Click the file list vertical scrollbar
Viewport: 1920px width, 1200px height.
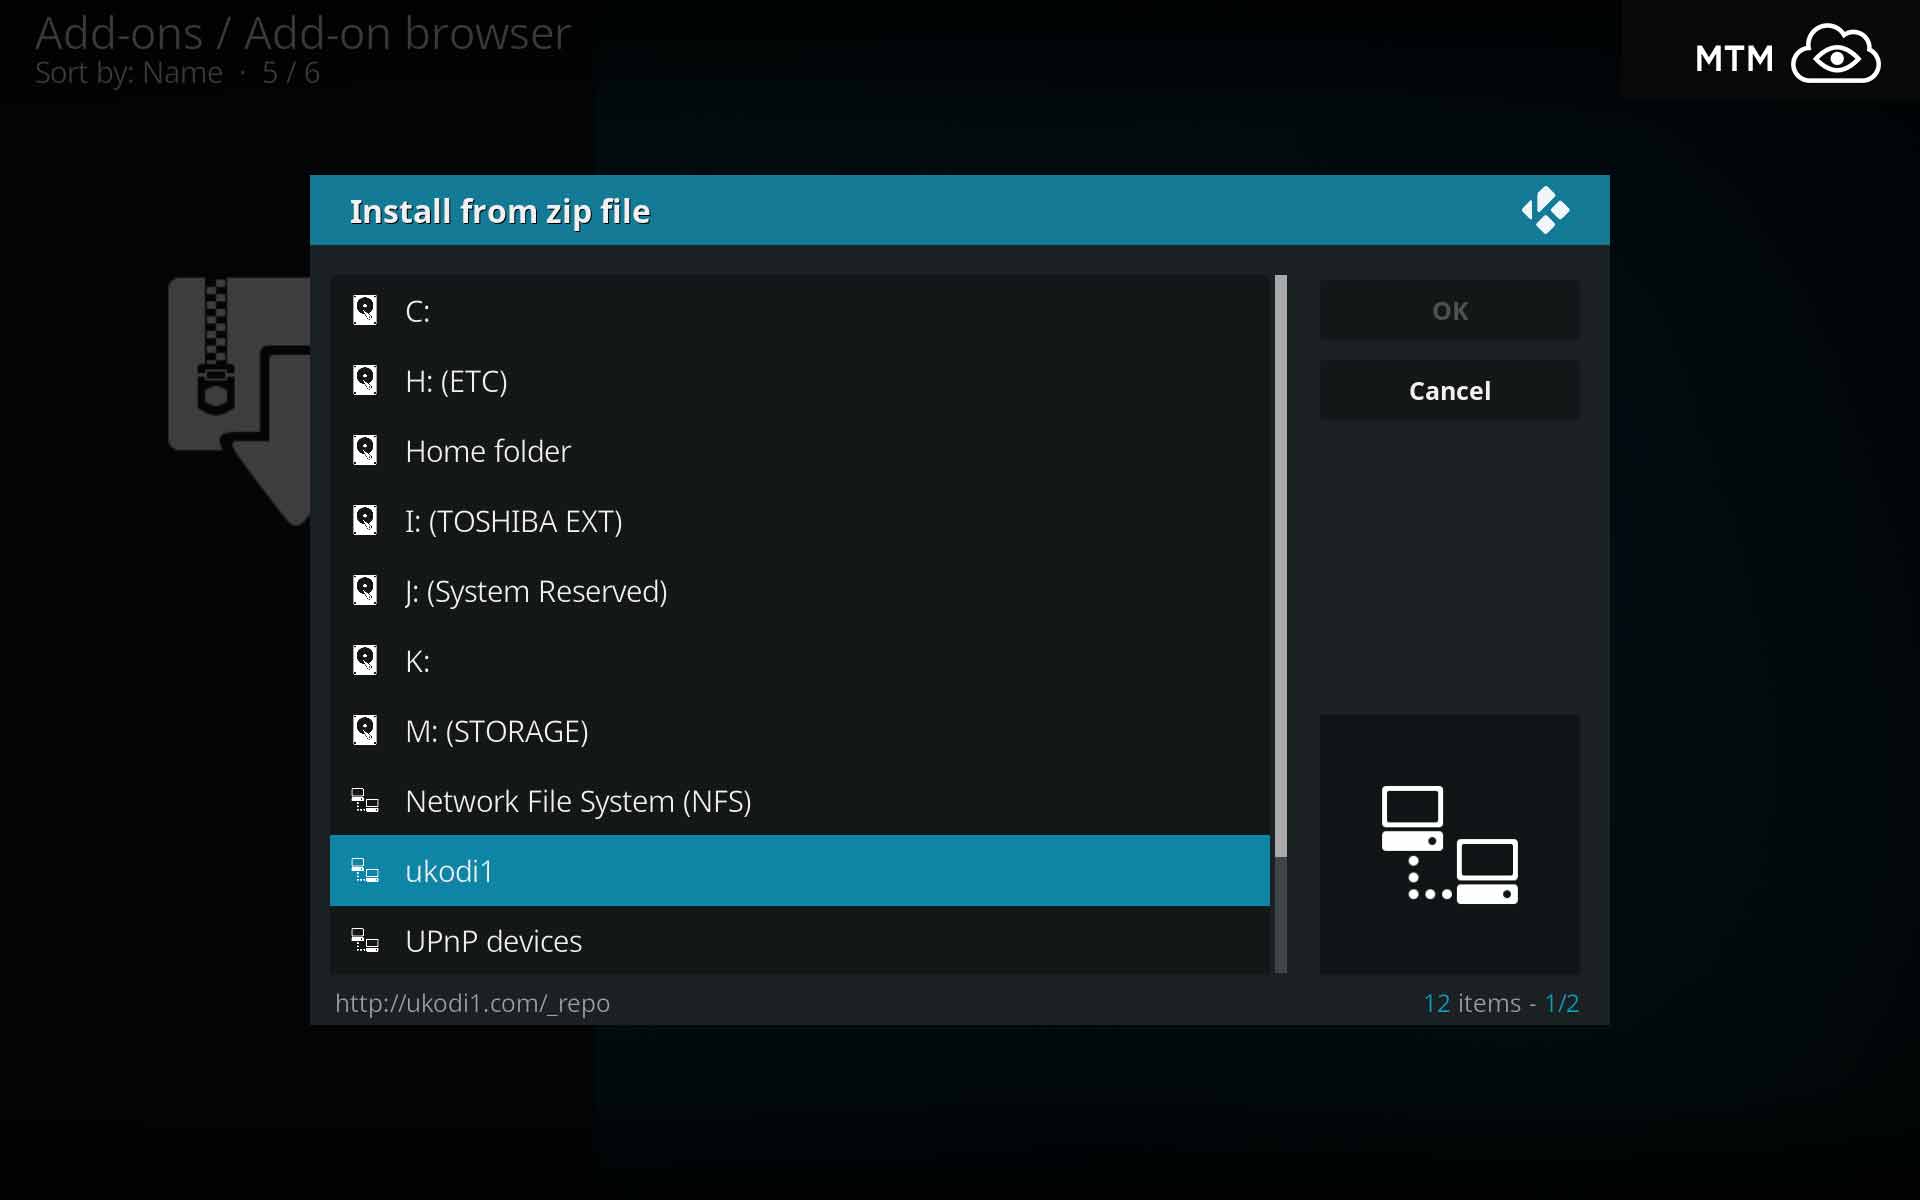[1281, 624]
